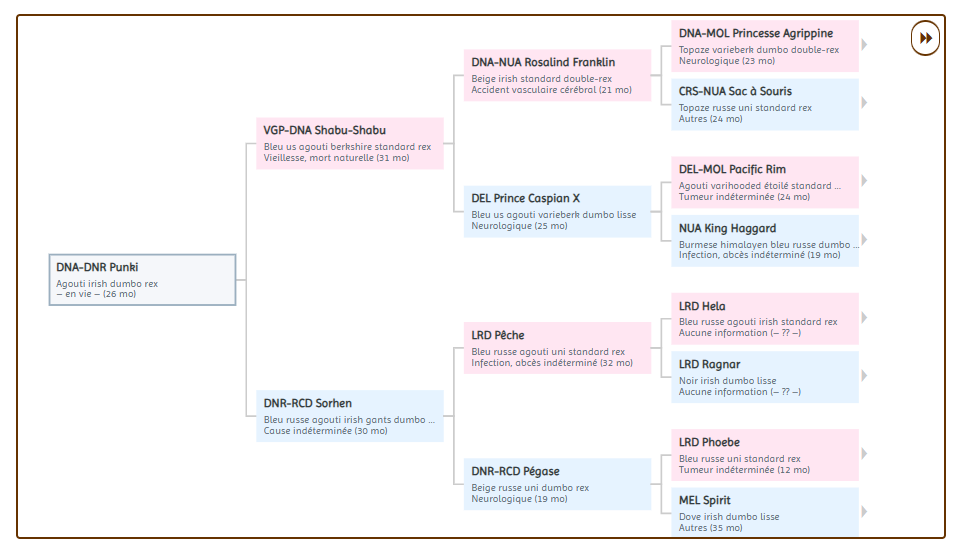Select the root node DNA-DNR Punki
Image resolution: width=960 pixels, height=546 pixels.
click(142, 279)
